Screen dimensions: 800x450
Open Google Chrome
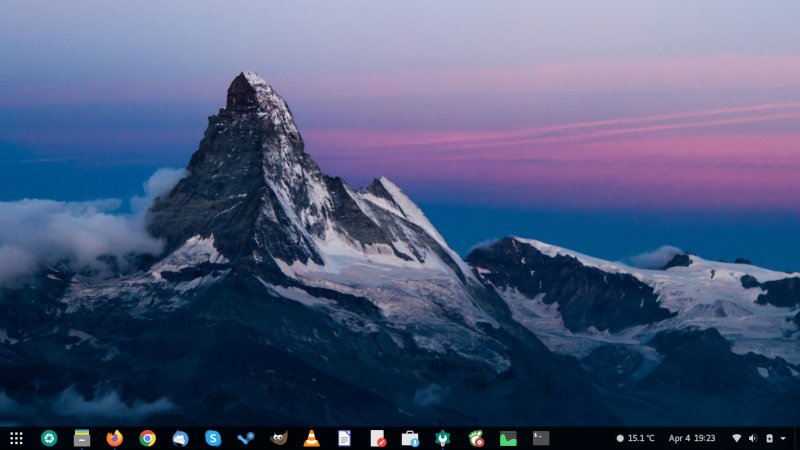[148, 438]
